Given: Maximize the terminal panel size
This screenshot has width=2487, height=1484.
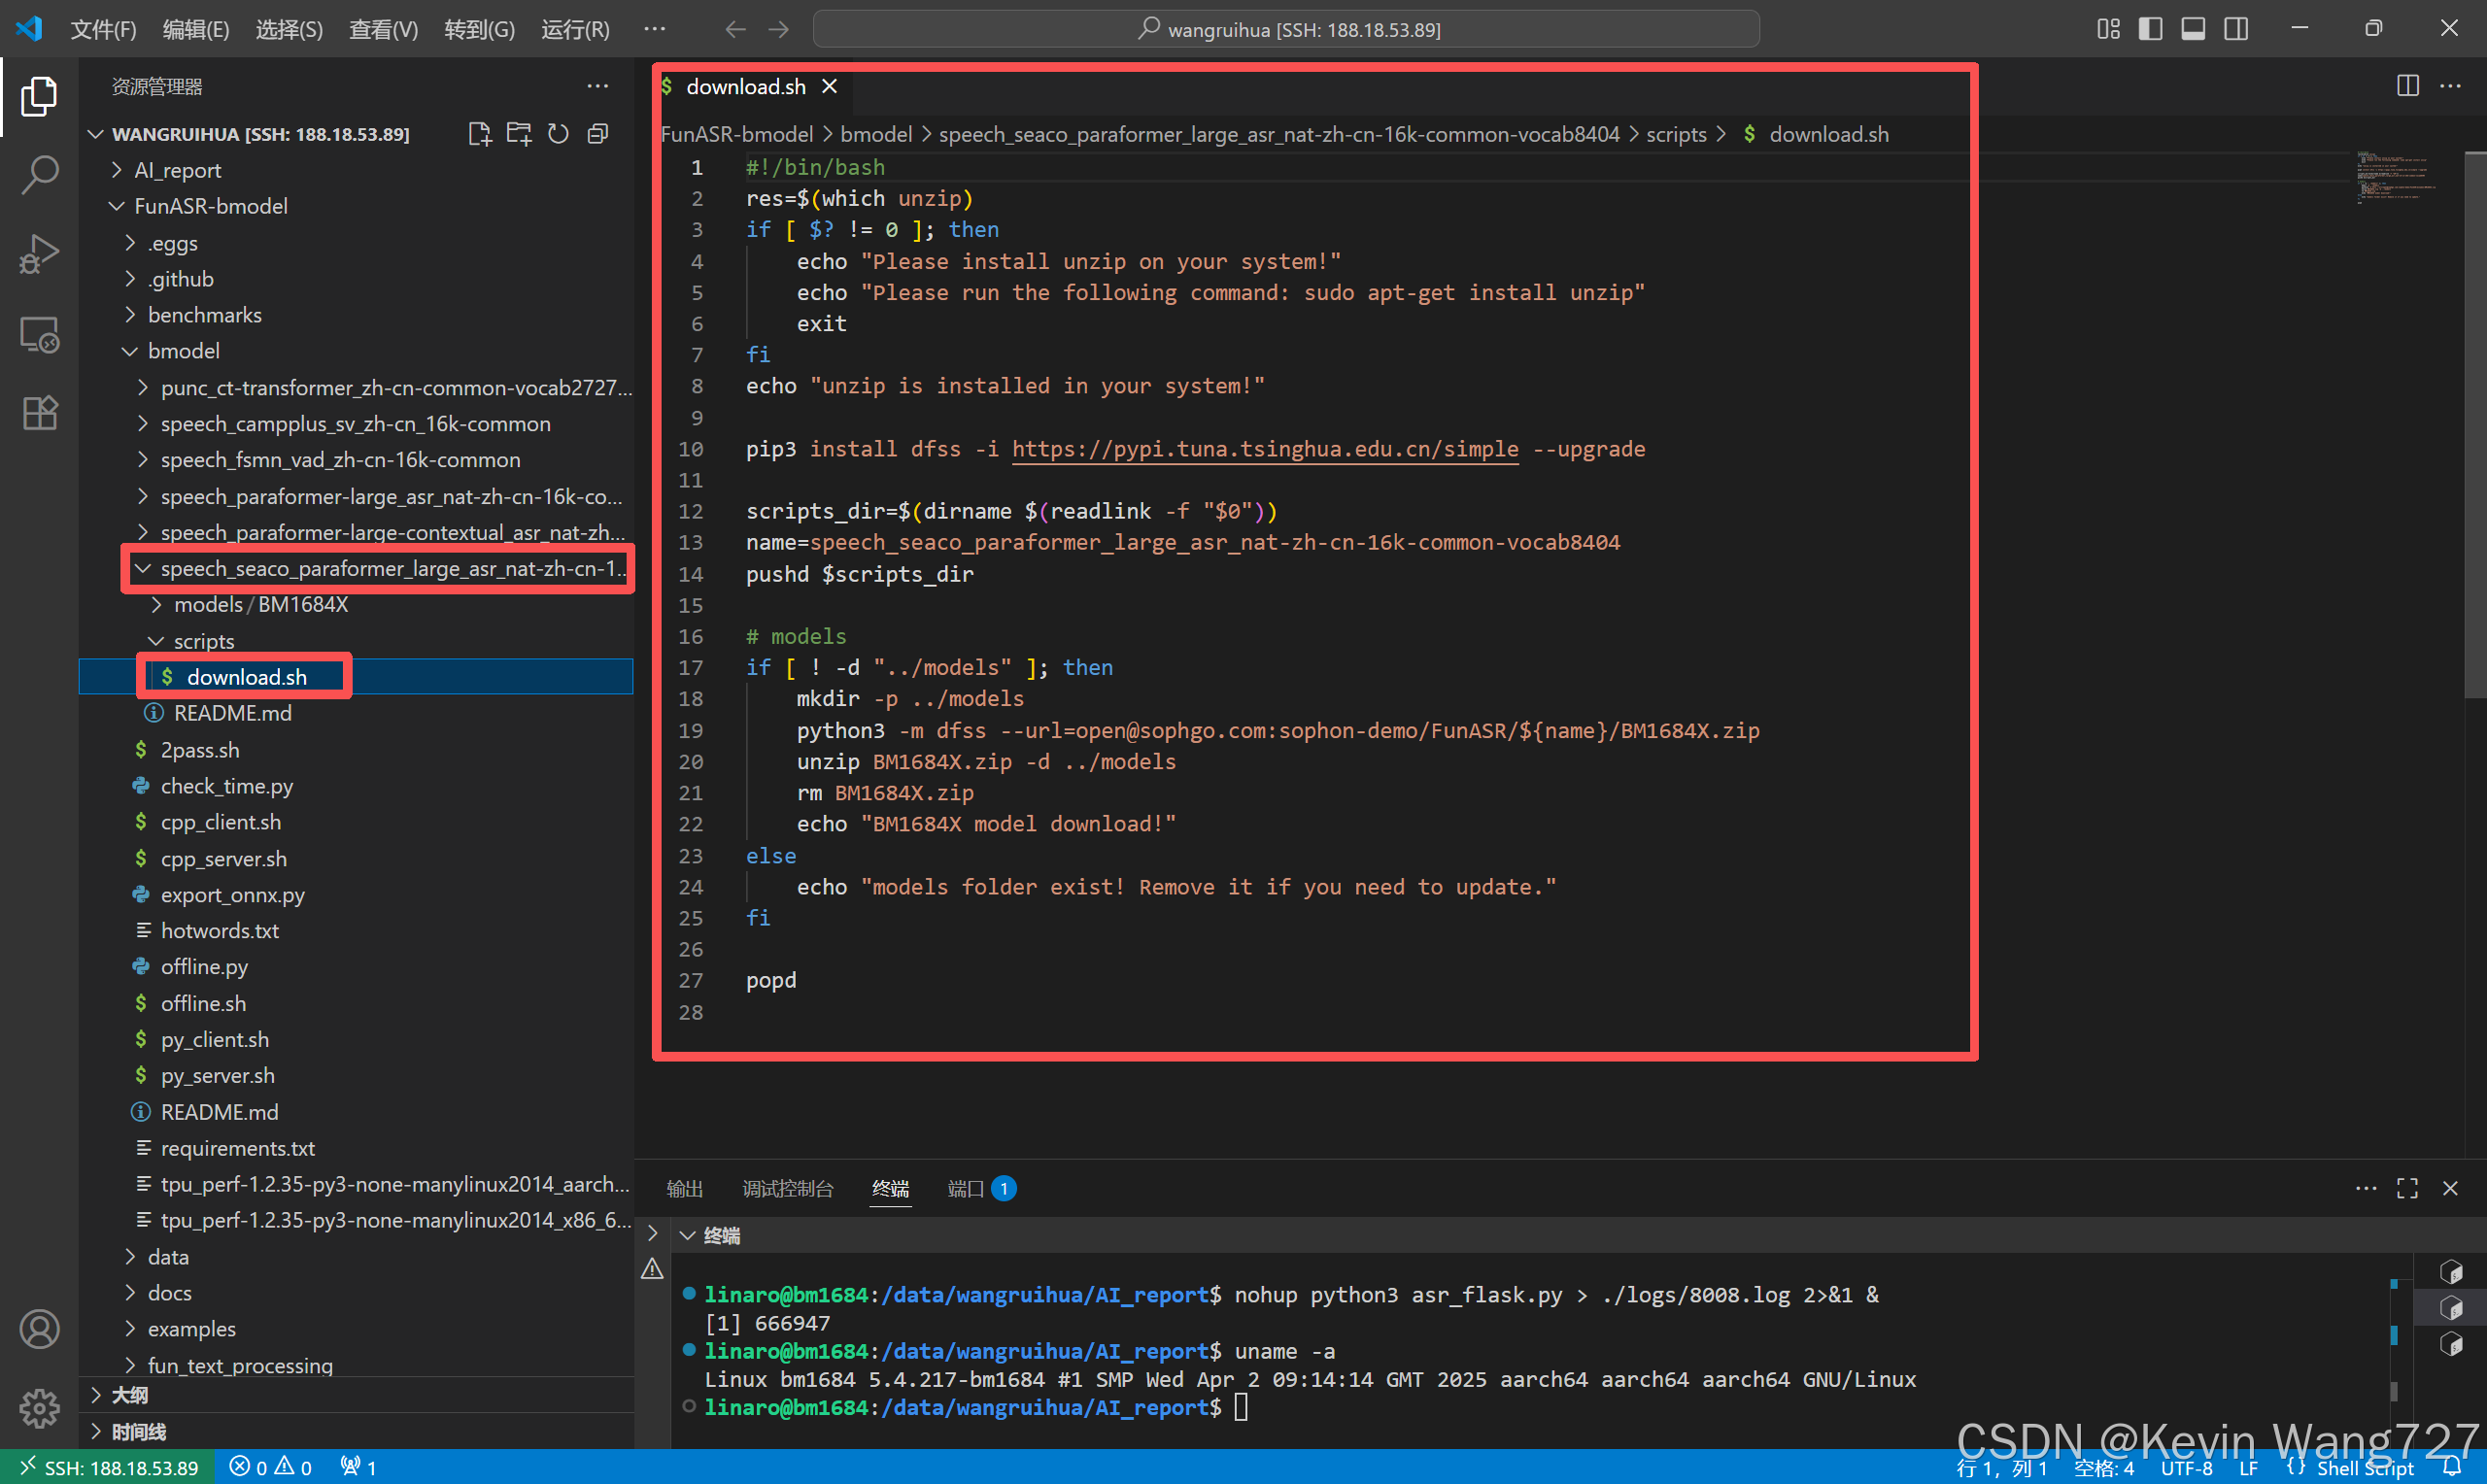Looking at the screenshot, I should click(2408, 1188).
